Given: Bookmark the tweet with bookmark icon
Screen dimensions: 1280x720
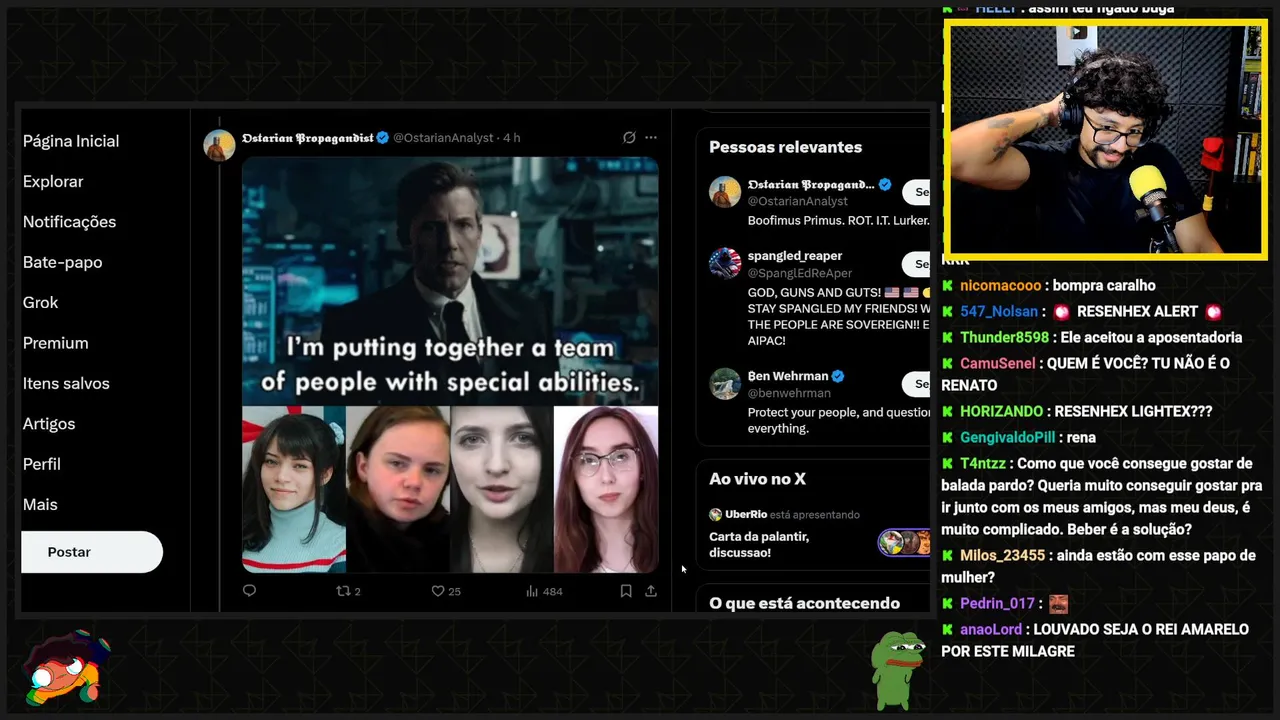Looking at the screenshot, I should 626,591.
